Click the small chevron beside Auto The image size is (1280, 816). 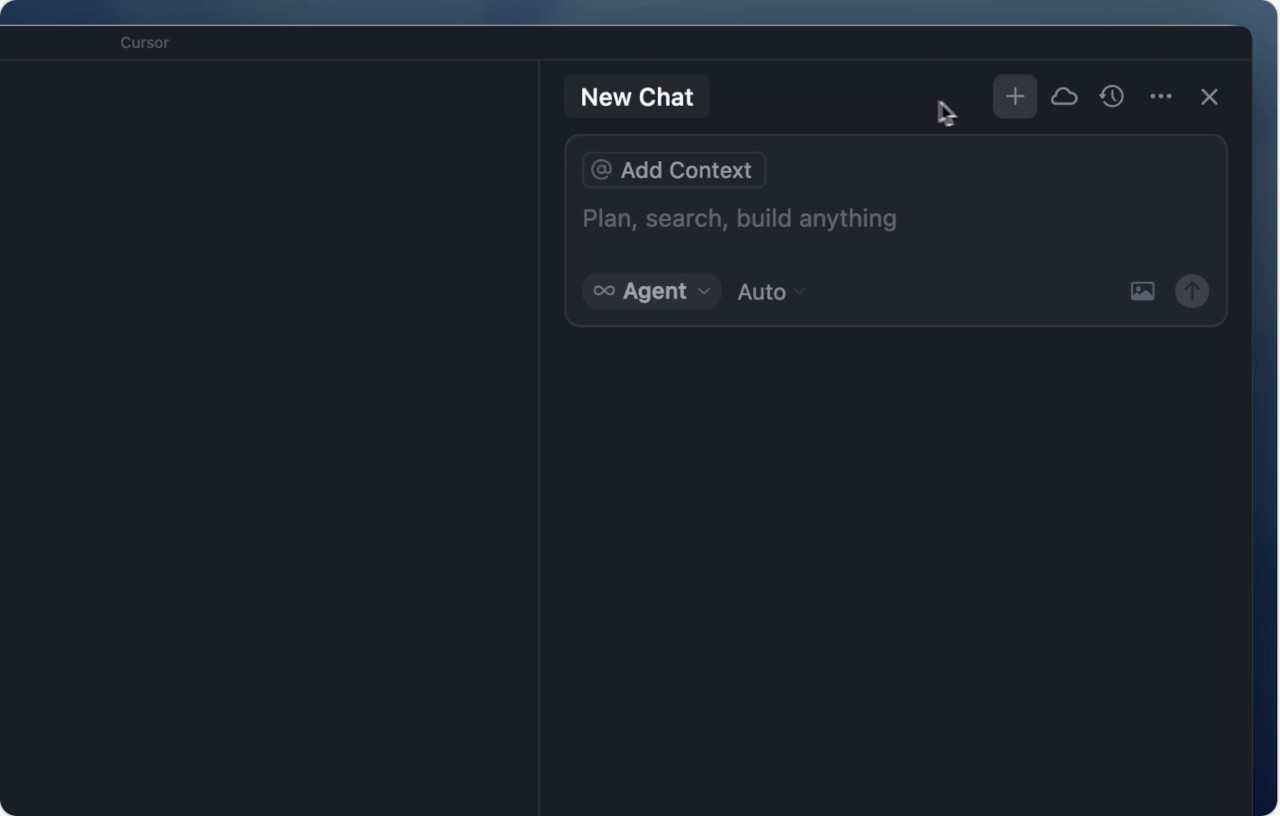(799, 292)
